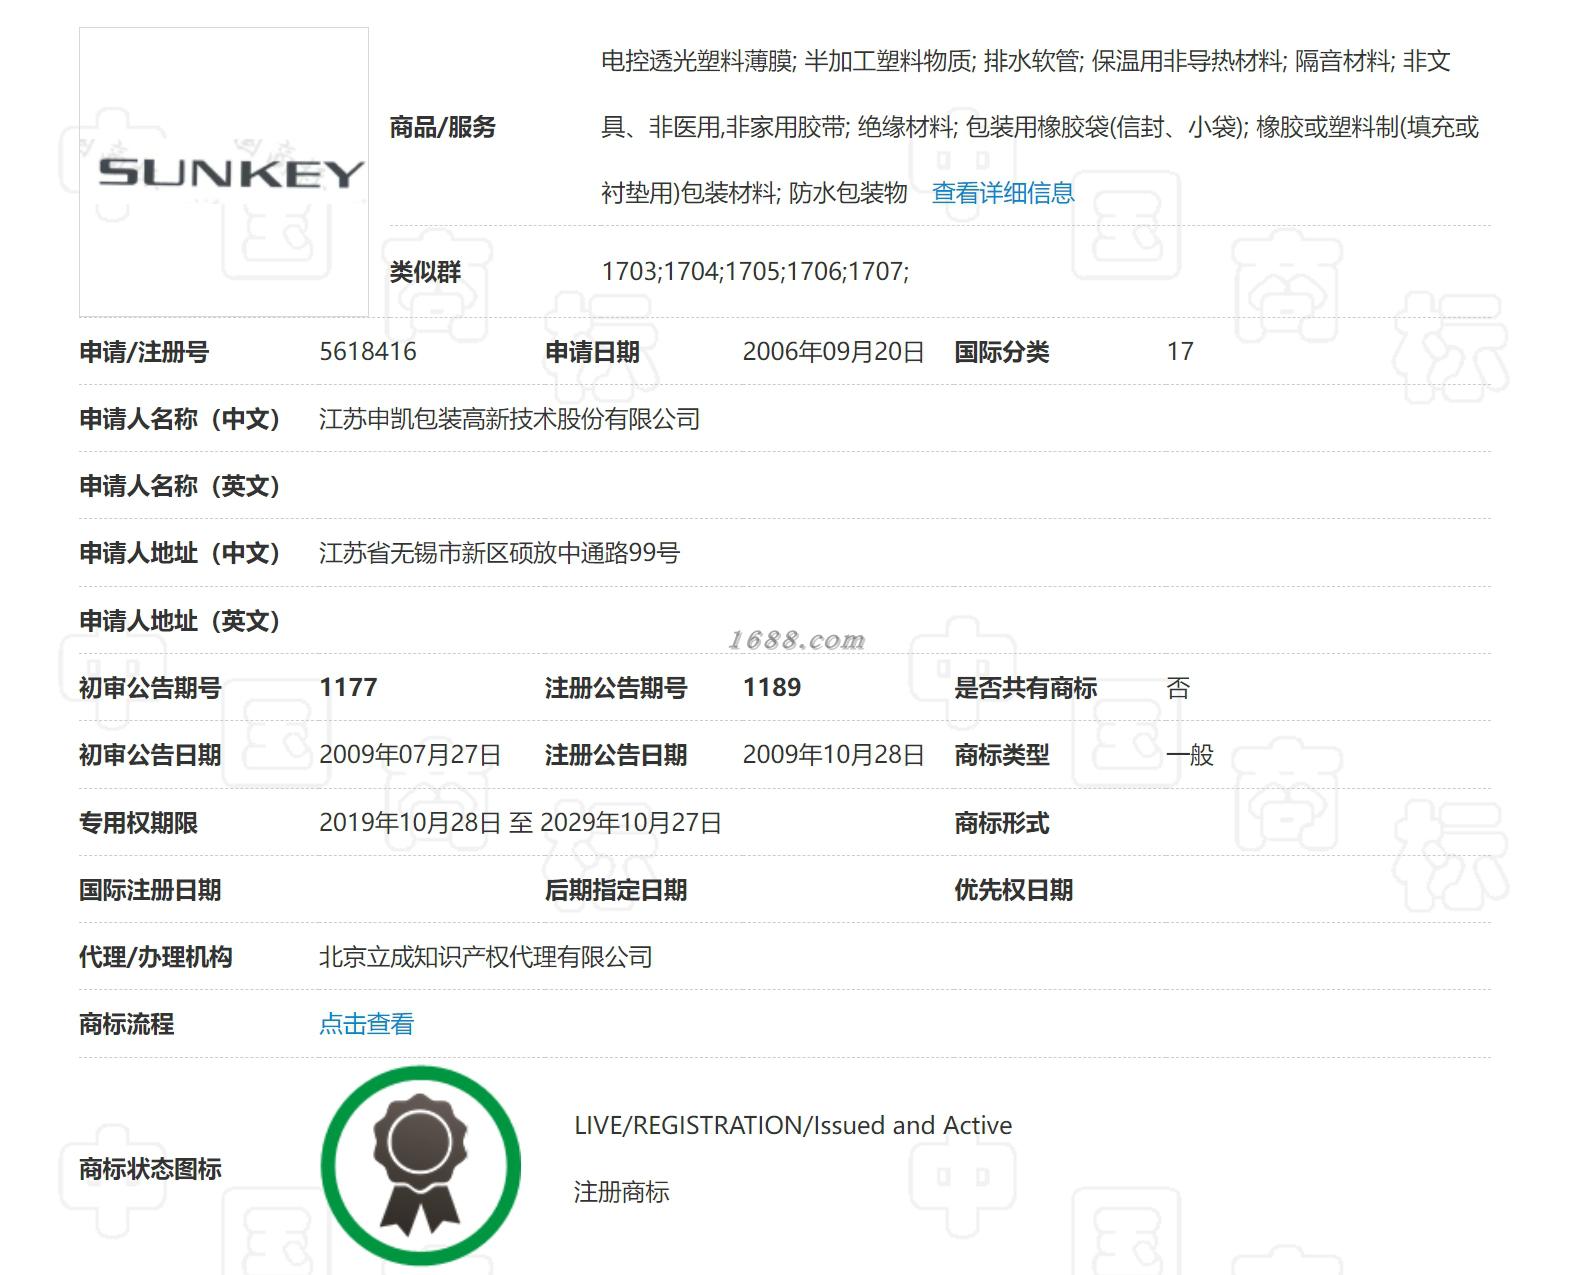This screenshot has height=1275, width=1593.
Task: Select agency name 北京立成知识产权代理有限公司
Action: coord(486,957)
